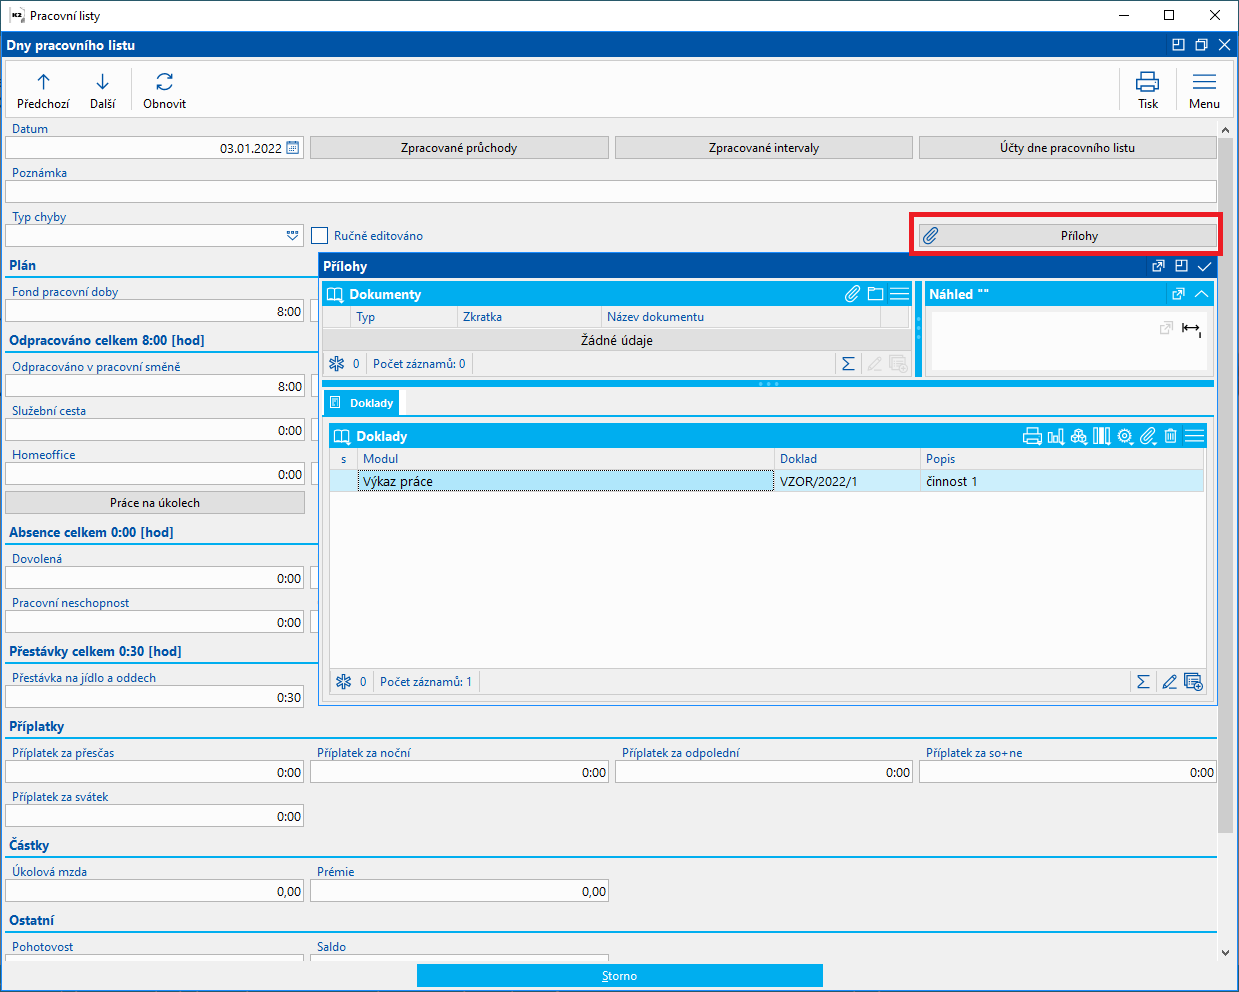The height and width of the screenshot is (992, 1239).
Task: Click the Příplatek za odpolední field
Action: (x=764, y=772)
